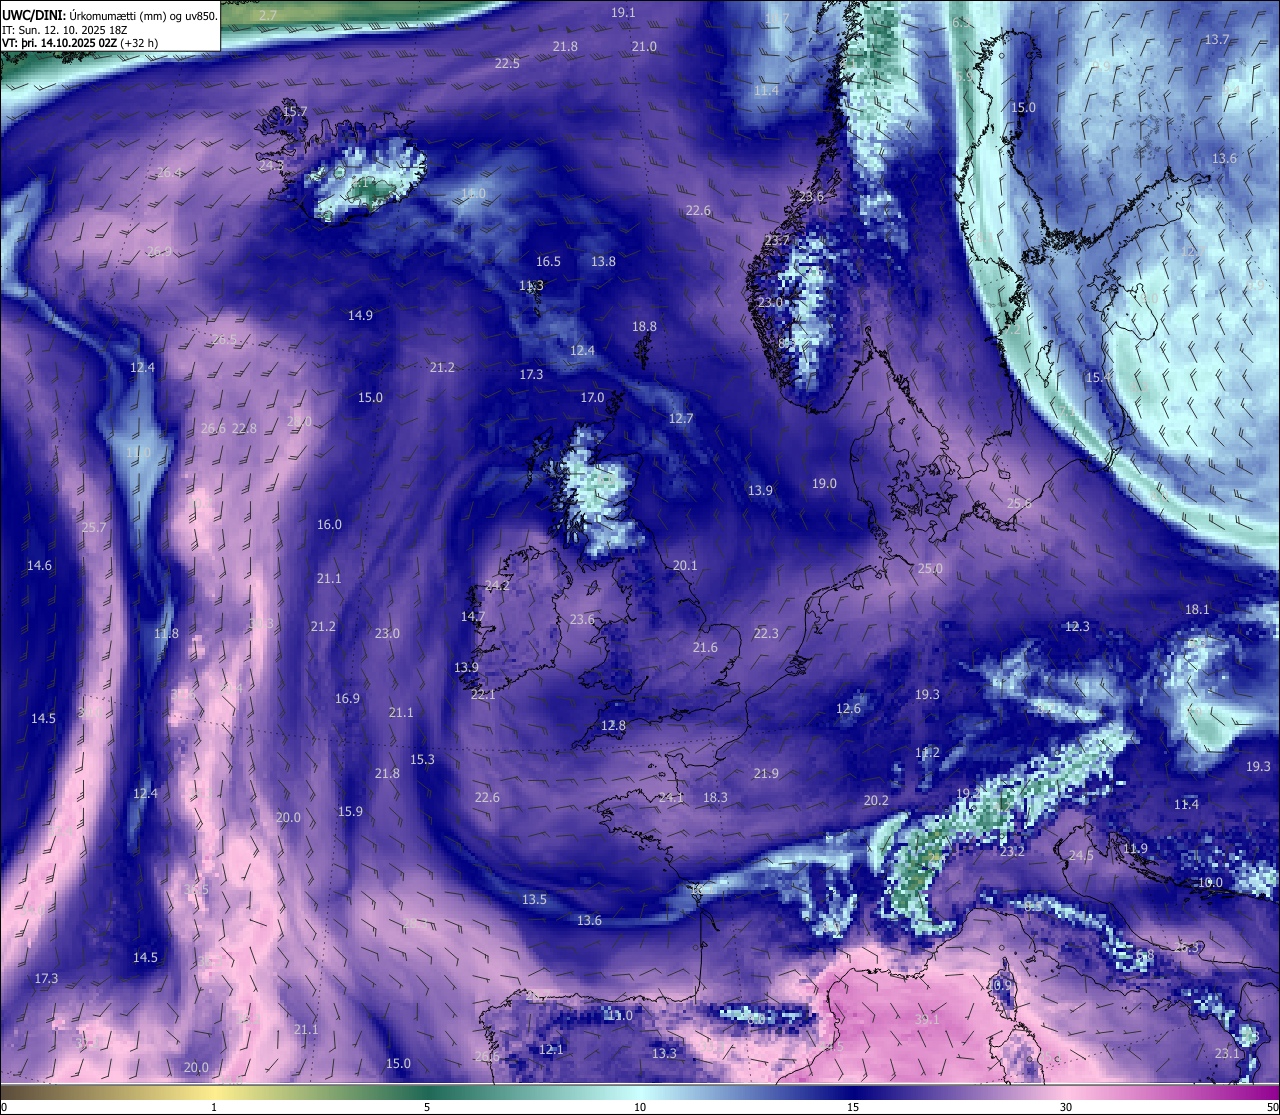The height and width of the screenshot is (1115, 1280).
Task: Click the 22.3 value over the southern North Sea
Action: pos(766,633)
